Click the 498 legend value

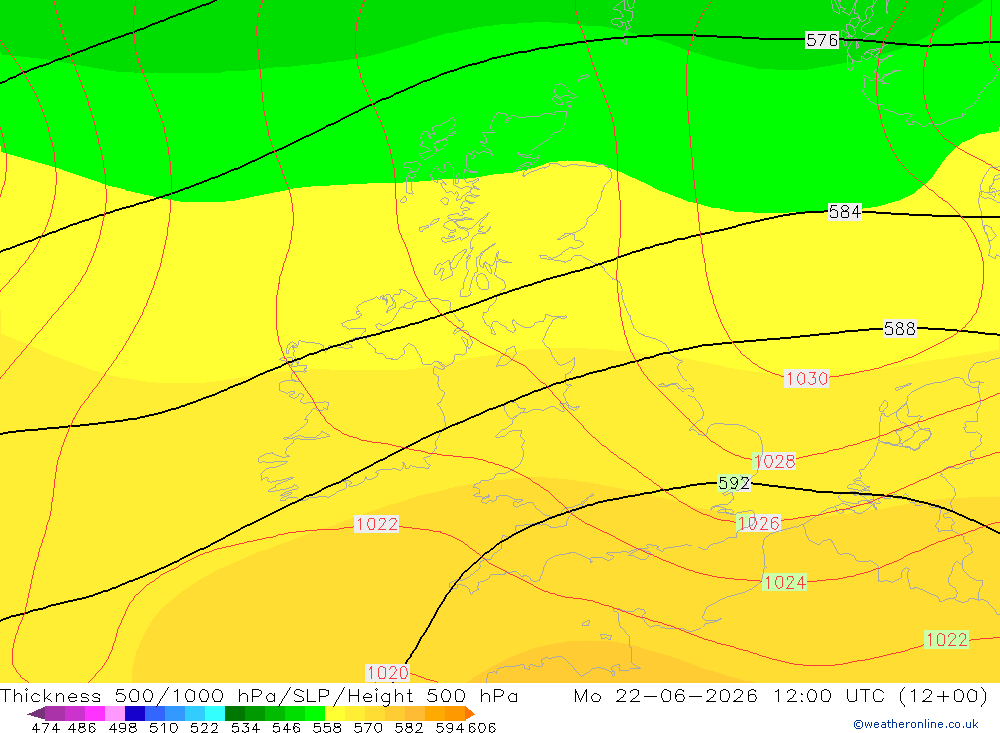(122, 728)
